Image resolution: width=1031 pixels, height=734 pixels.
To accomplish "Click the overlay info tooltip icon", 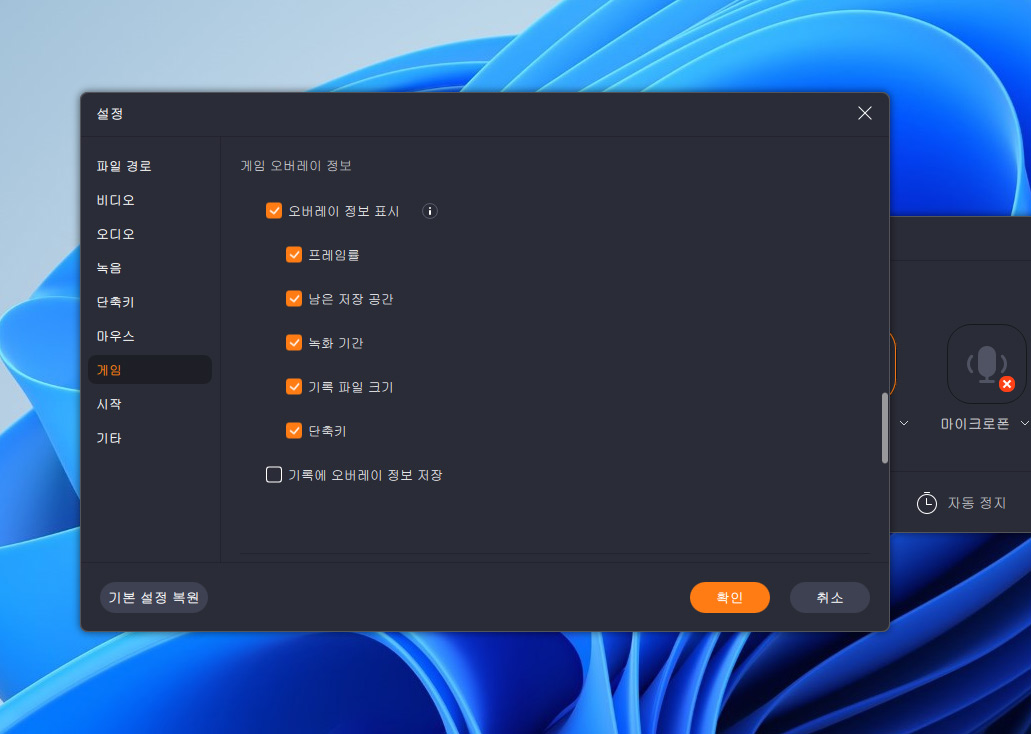I will (429, 211).
